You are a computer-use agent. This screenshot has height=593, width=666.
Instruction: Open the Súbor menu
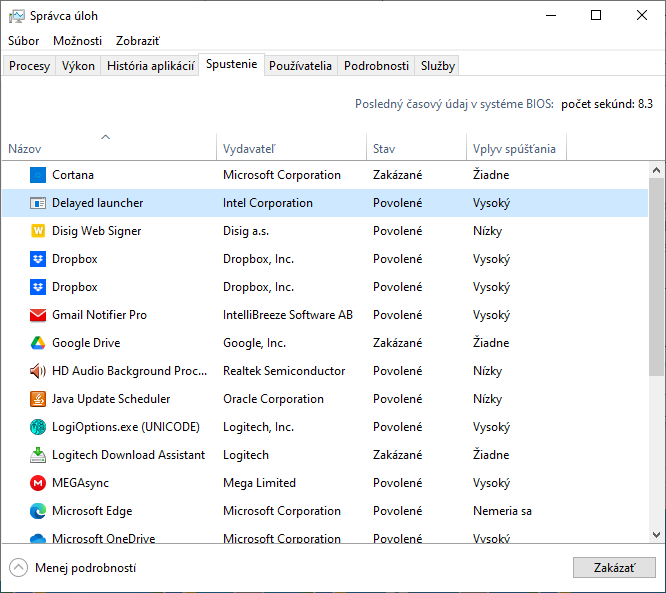coord(23,41)
